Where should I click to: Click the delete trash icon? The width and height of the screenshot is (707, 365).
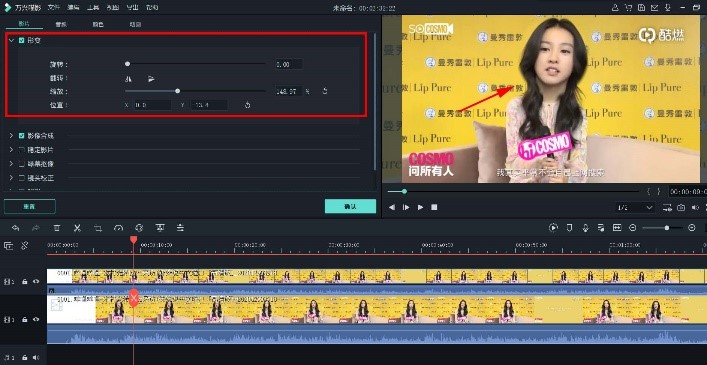click(56, 228)
